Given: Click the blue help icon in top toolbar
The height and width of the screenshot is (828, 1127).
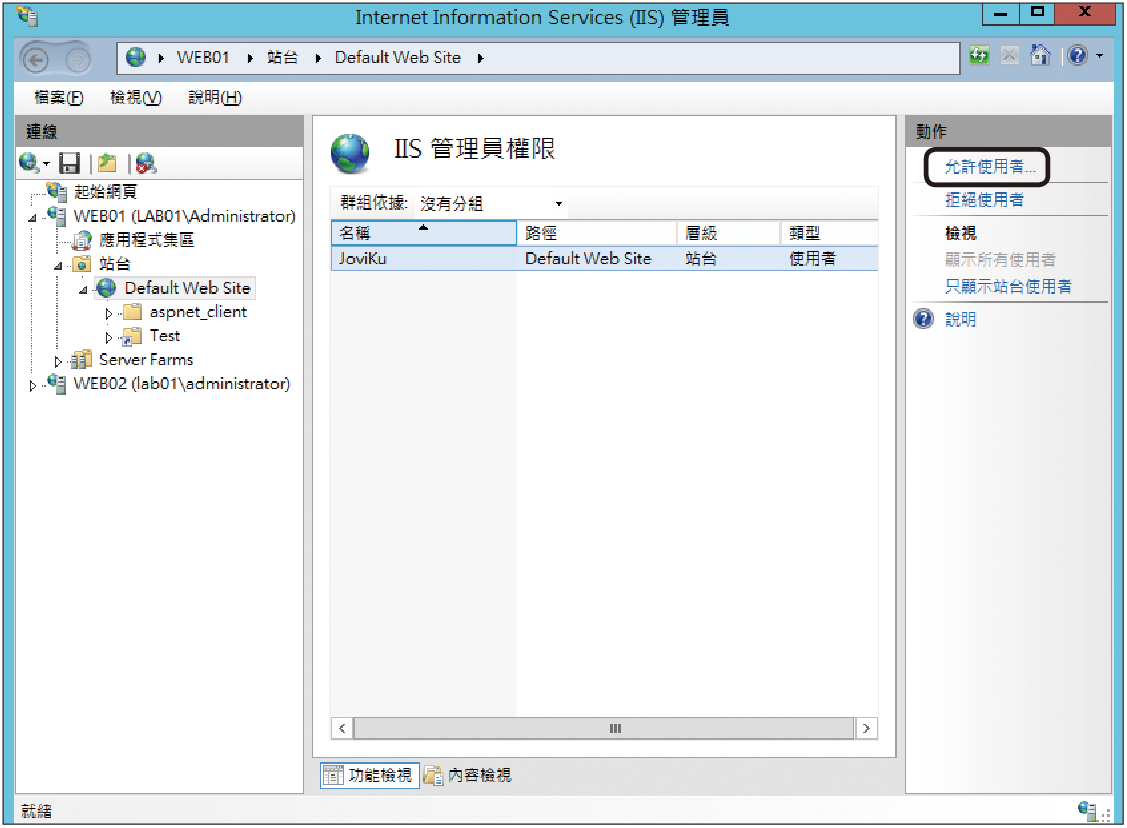Looking at the screenshot, I should [x=1077, y=55].
